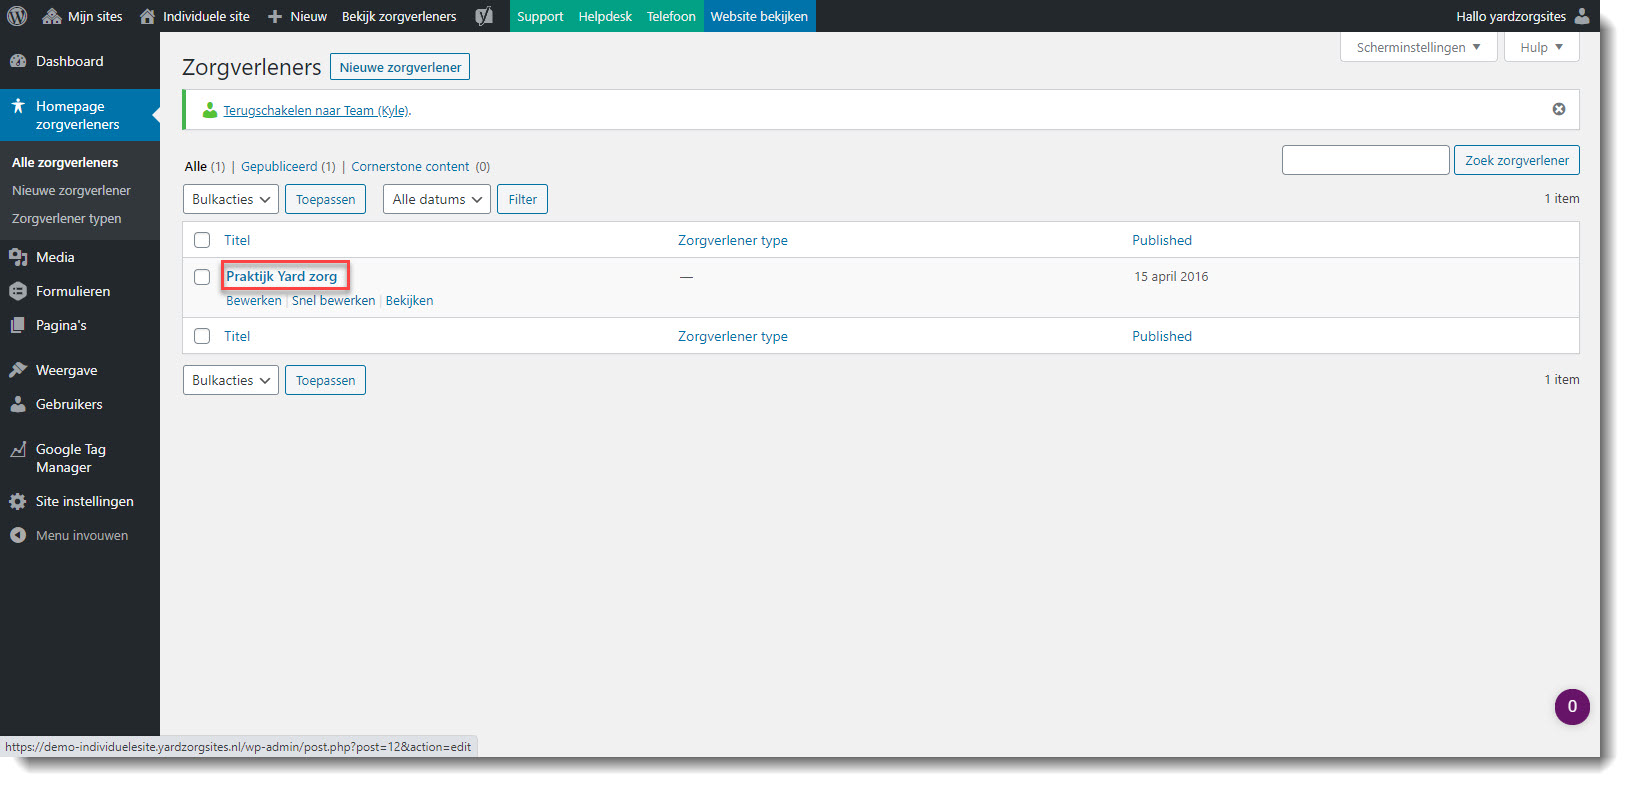Tick the select-all checkbox in bottom footer row
The width and height of the screenshot is (1630, 787).
click(202, 336)
